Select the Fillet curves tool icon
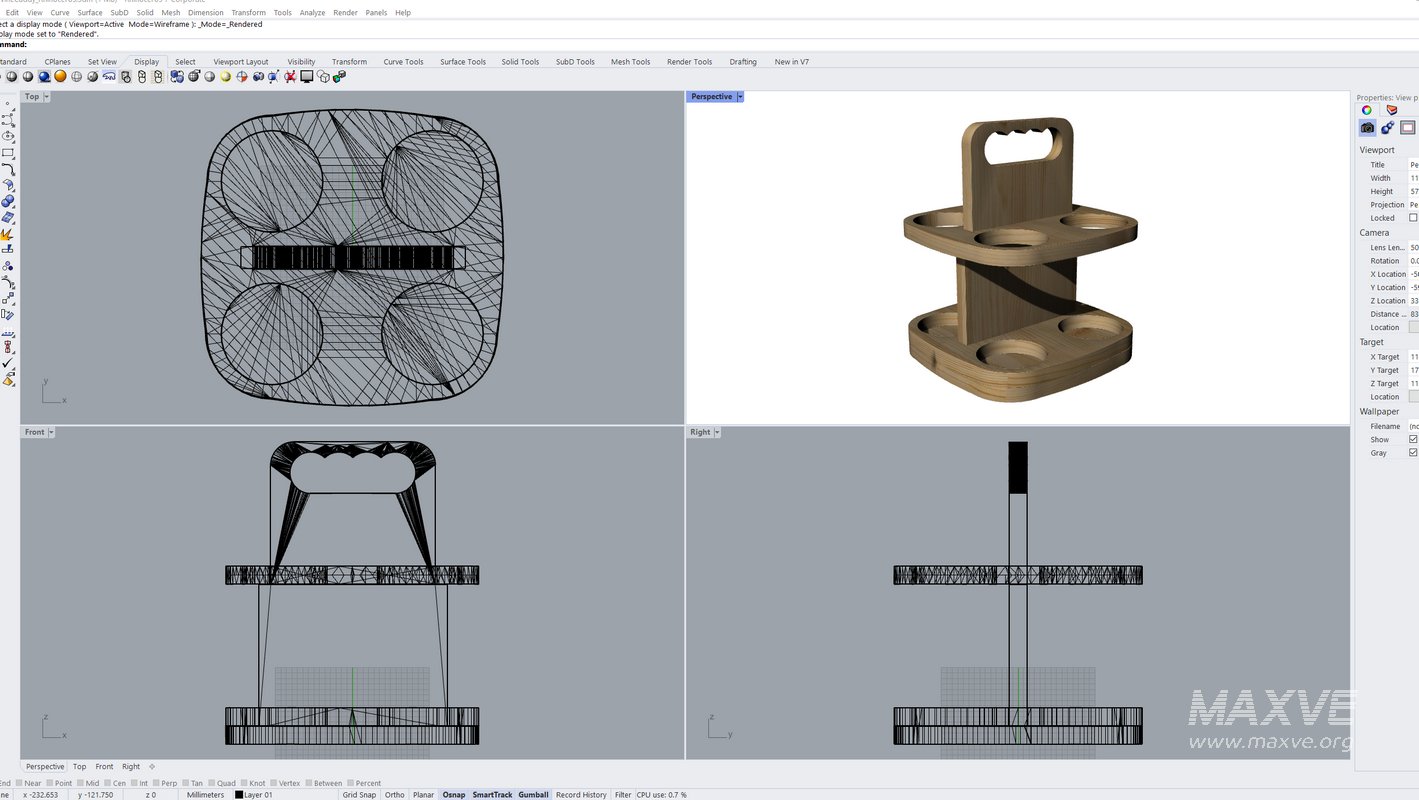 8,169
